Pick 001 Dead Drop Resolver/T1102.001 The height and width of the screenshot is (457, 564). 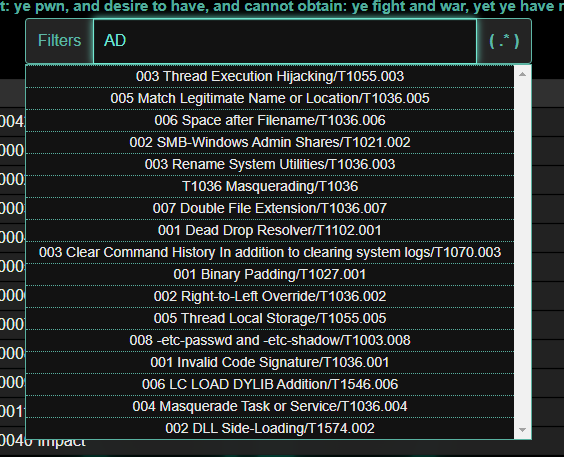270,230
